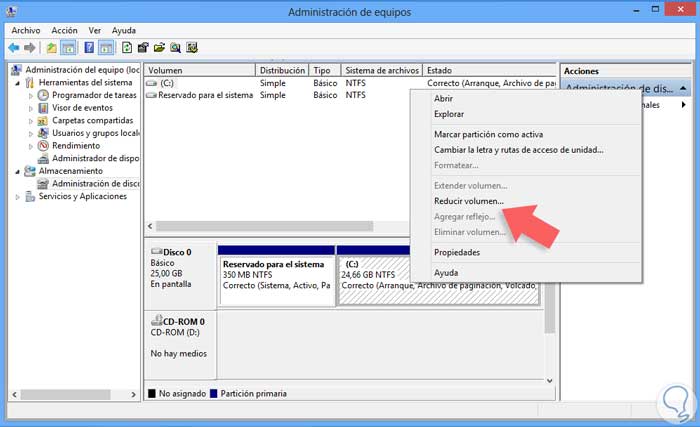The width and height of the screenshot is (700, 427).
Task: Select Marcar partición como activa
Action: point(488,134)
